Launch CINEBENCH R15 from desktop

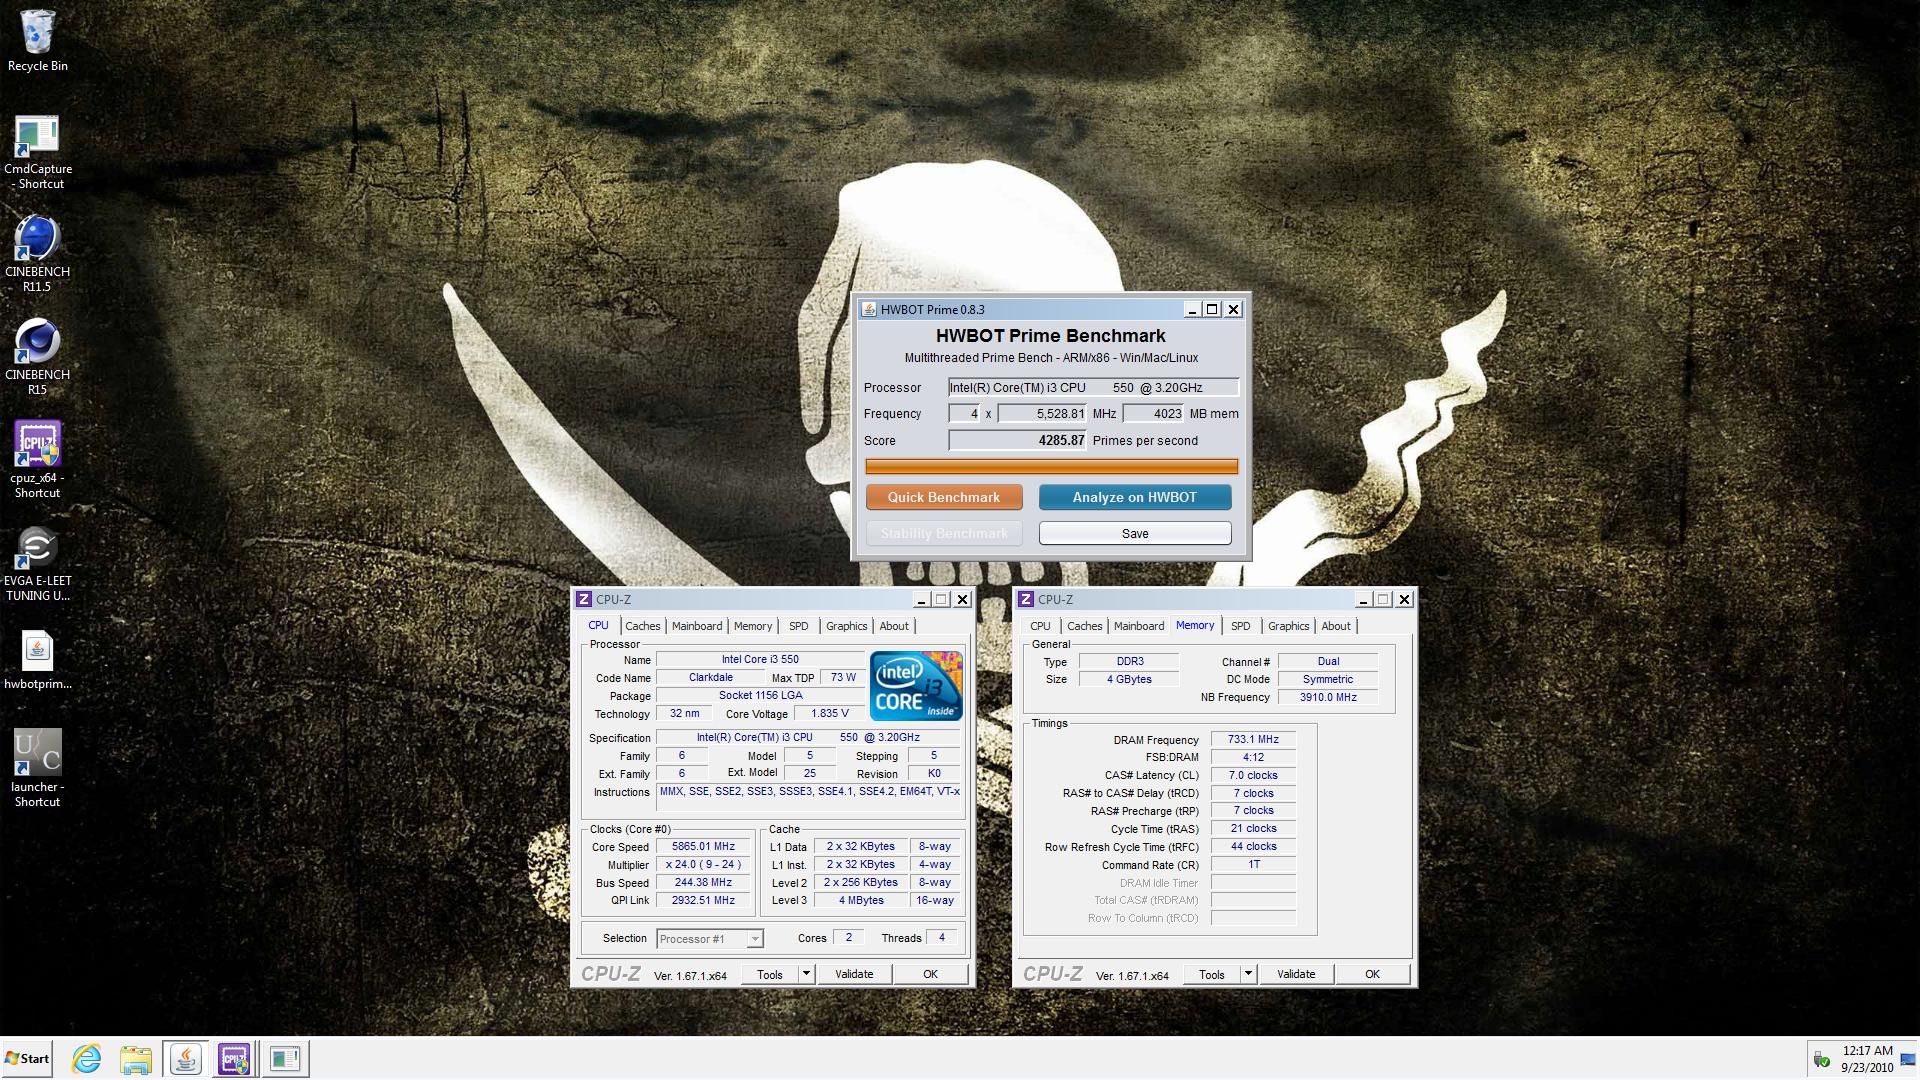click(x=37, y=357)
